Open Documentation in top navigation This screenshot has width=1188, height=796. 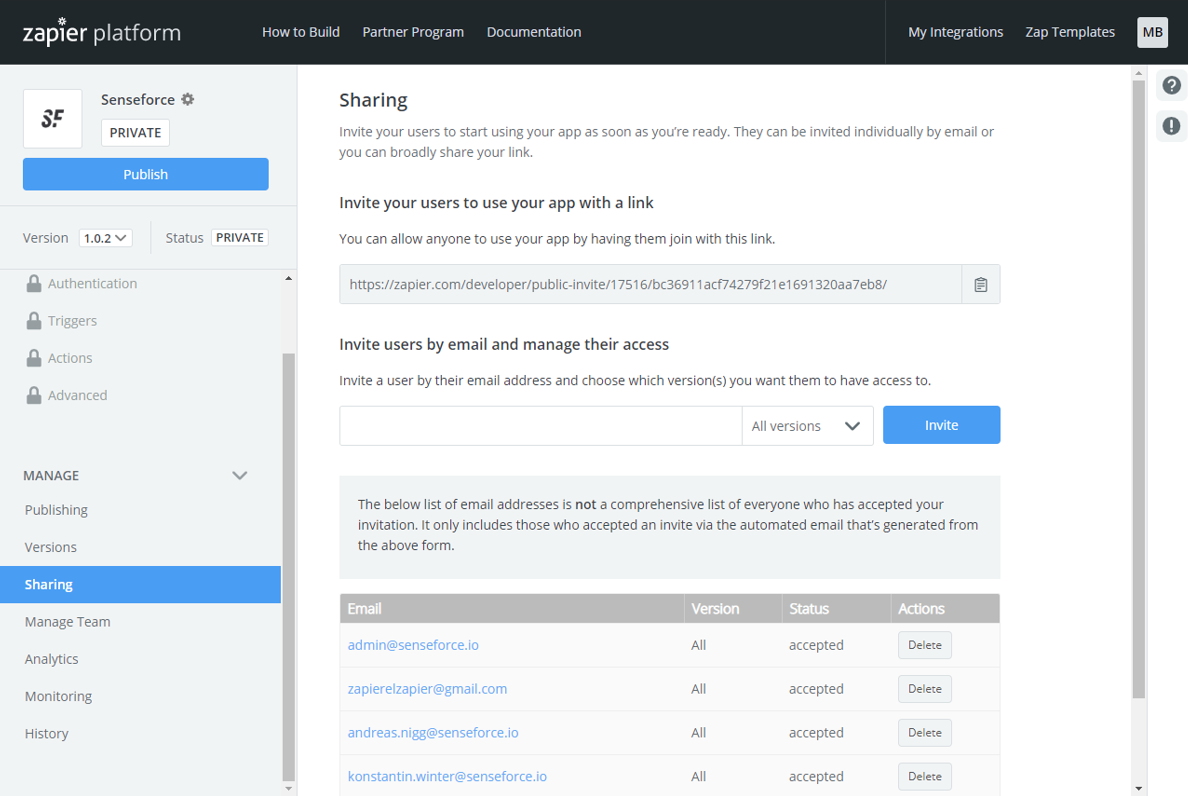[534, 32]
